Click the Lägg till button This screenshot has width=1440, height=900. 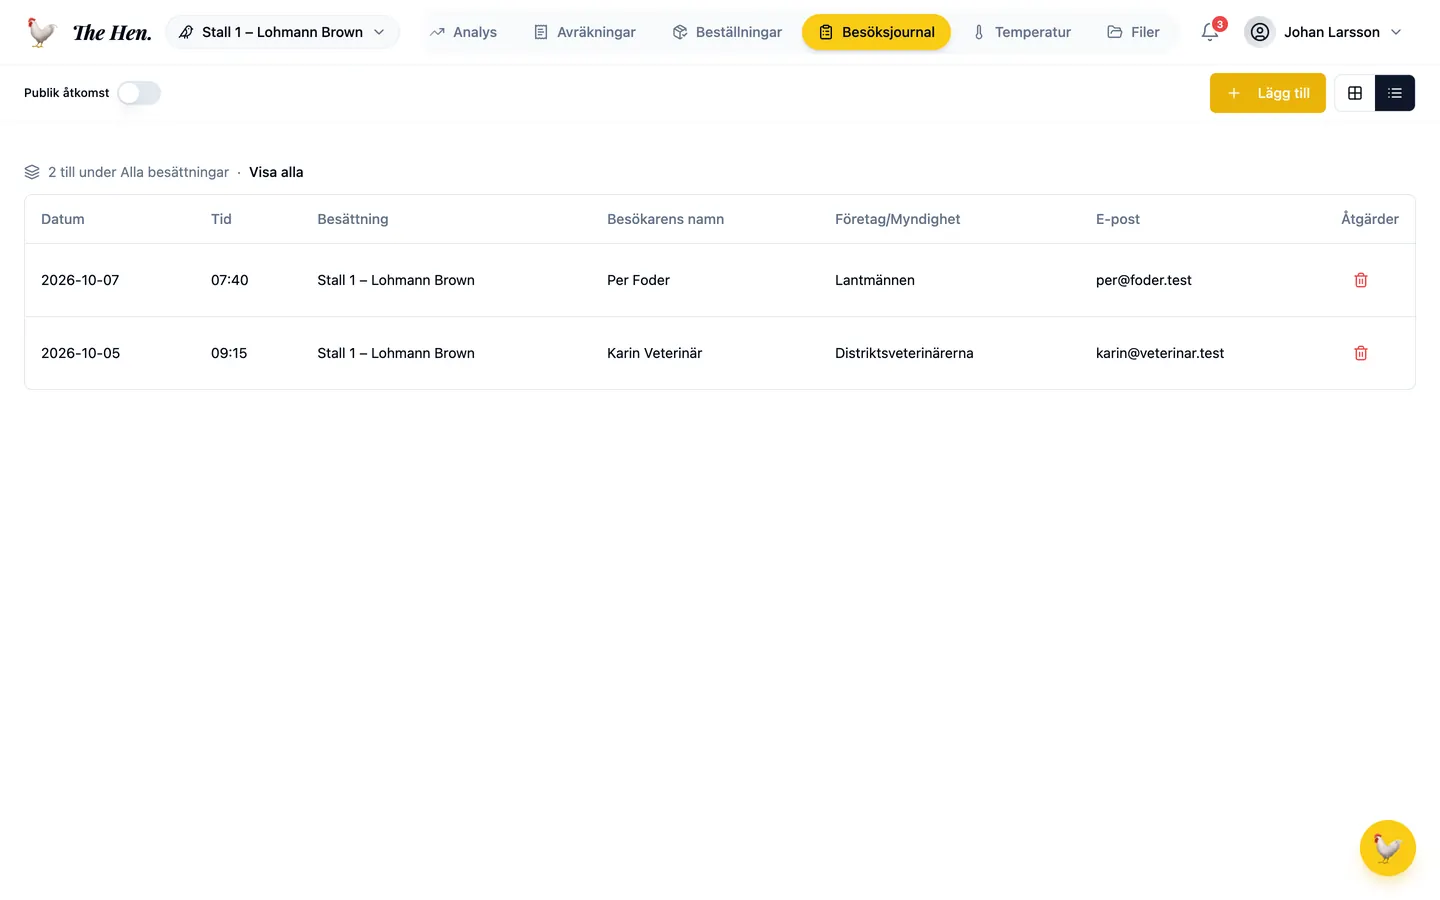click(1268, 93)
